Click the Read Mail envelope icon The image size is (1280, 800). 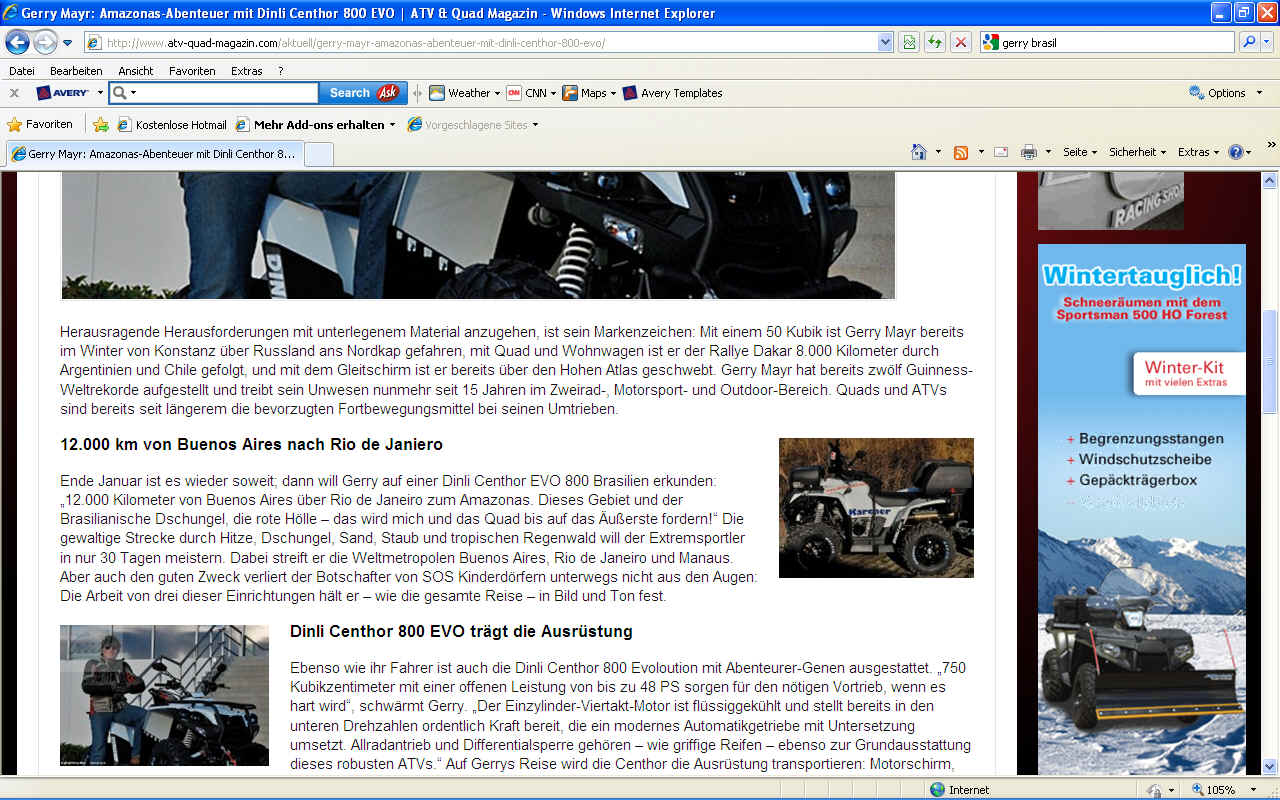(1000, 152)
